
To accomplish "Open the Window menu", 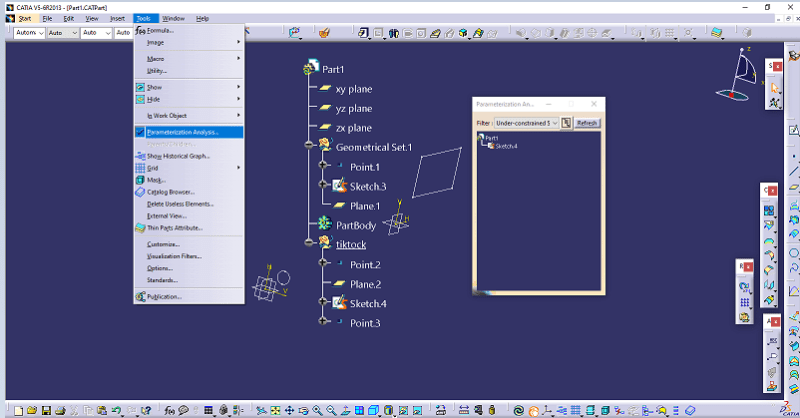I will point(173,18).
